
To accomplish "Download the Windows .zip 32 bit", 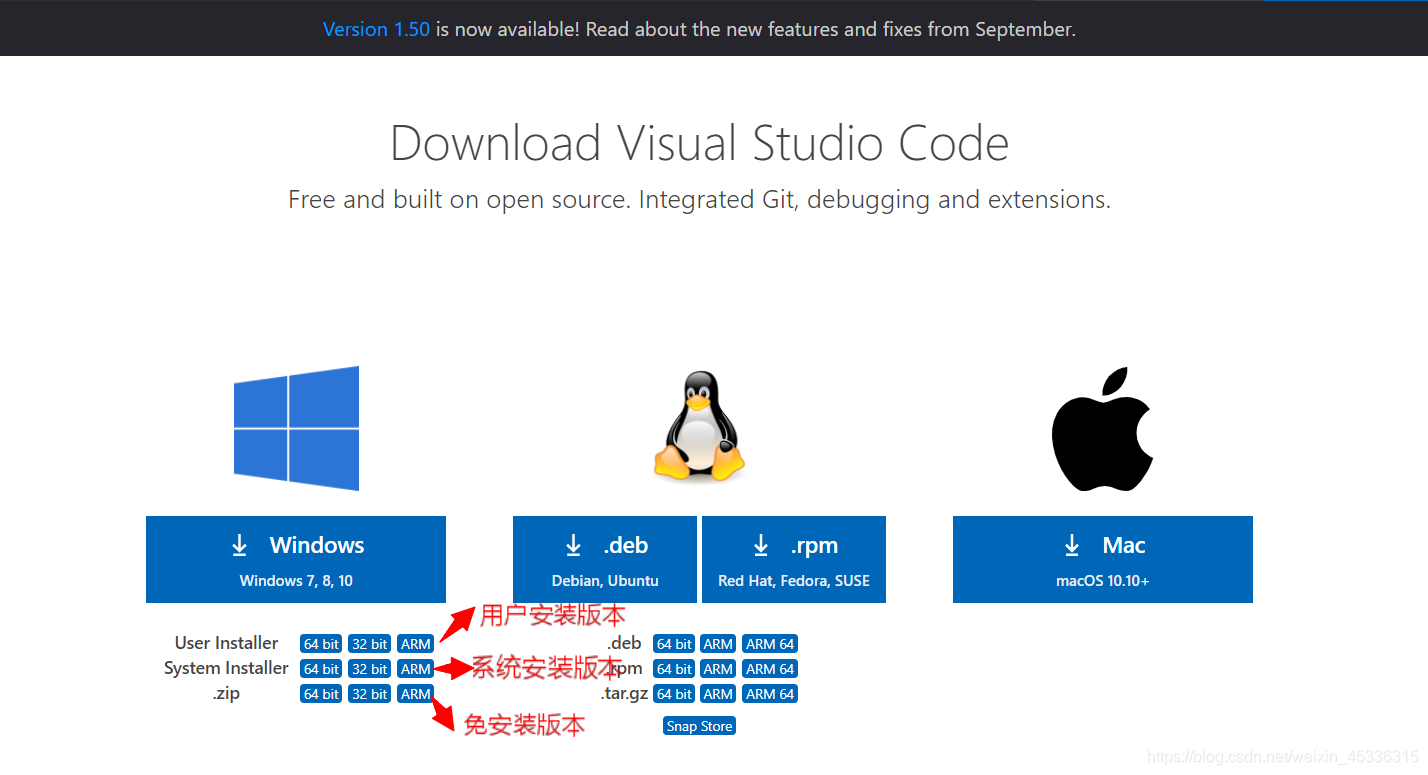I will [370, 694].
